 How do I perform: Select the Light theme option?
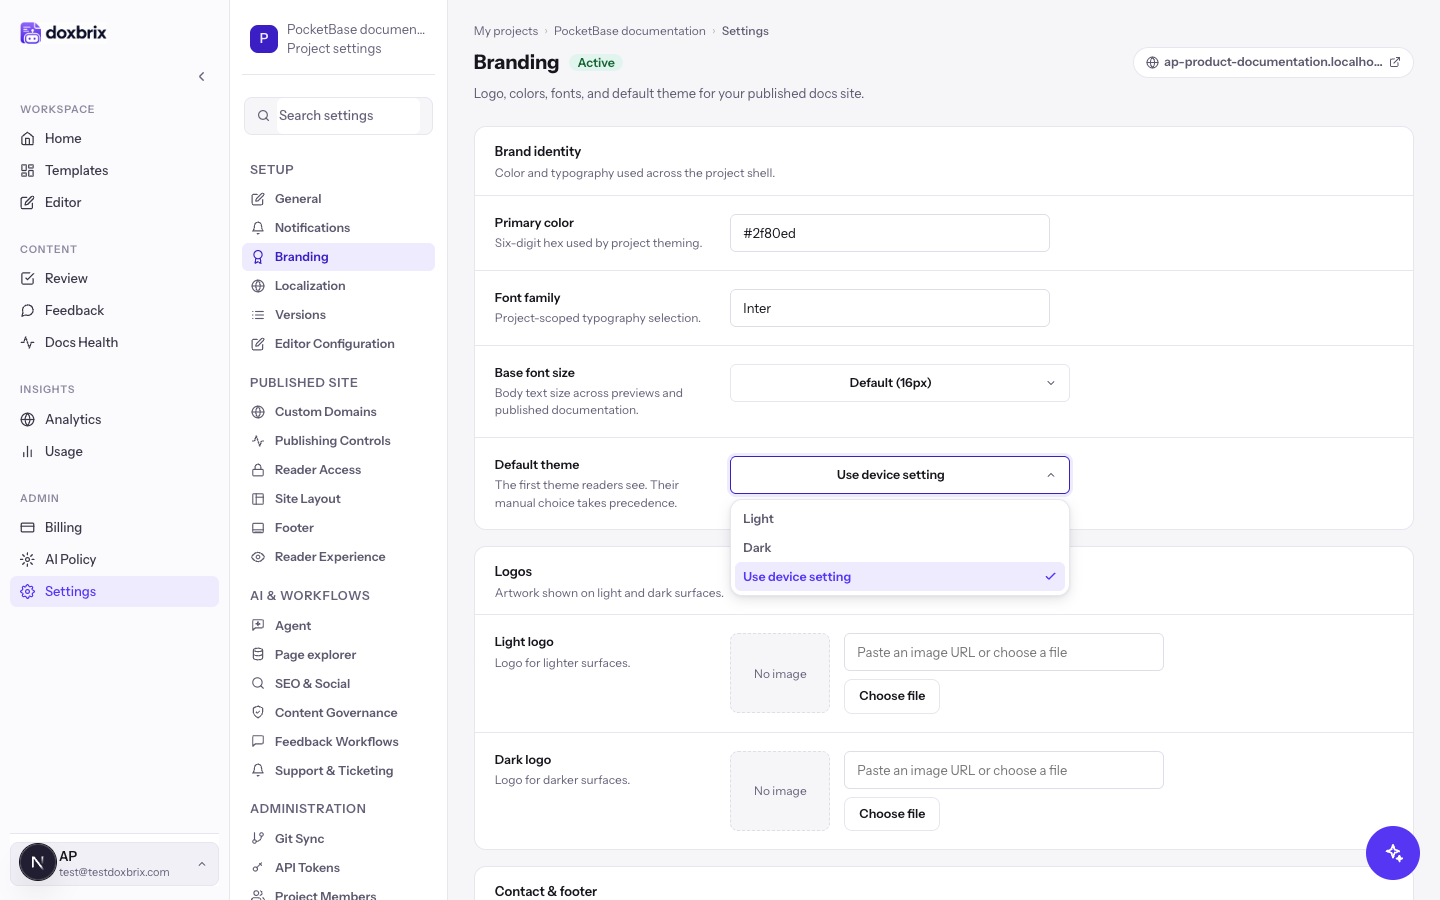(x=900, y=519)
